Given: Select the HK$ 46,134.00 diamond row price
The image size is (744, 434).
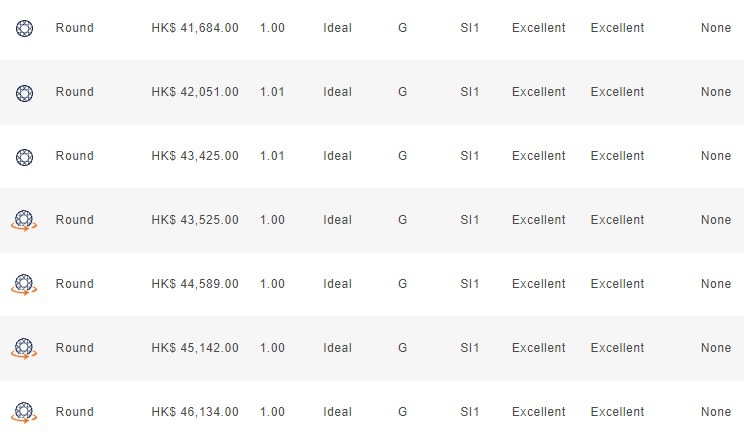Looking at the screenshot, I should 195,412.
